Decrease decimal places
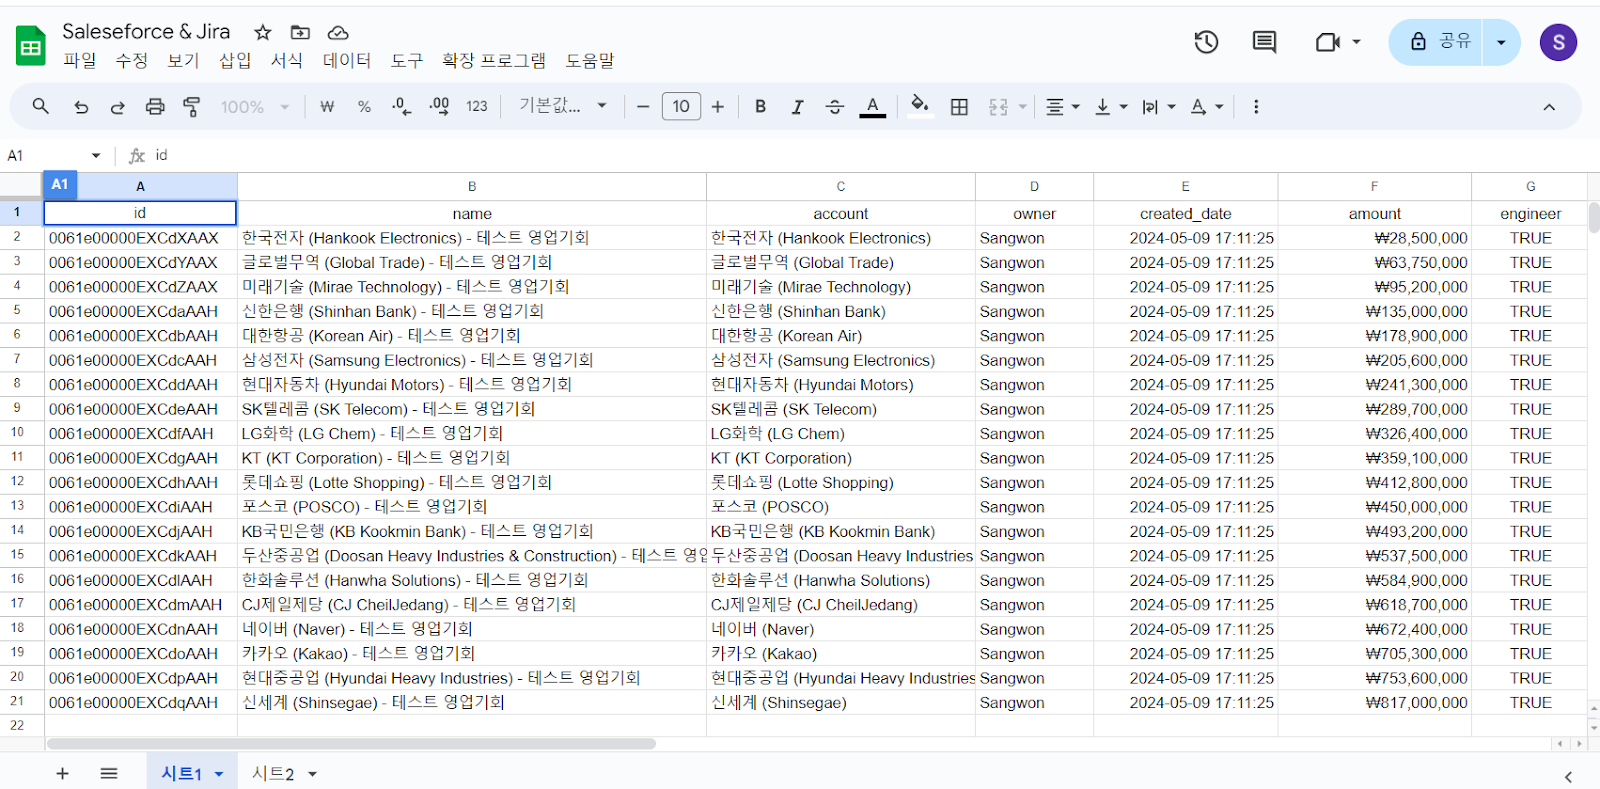 pos(401,107)
